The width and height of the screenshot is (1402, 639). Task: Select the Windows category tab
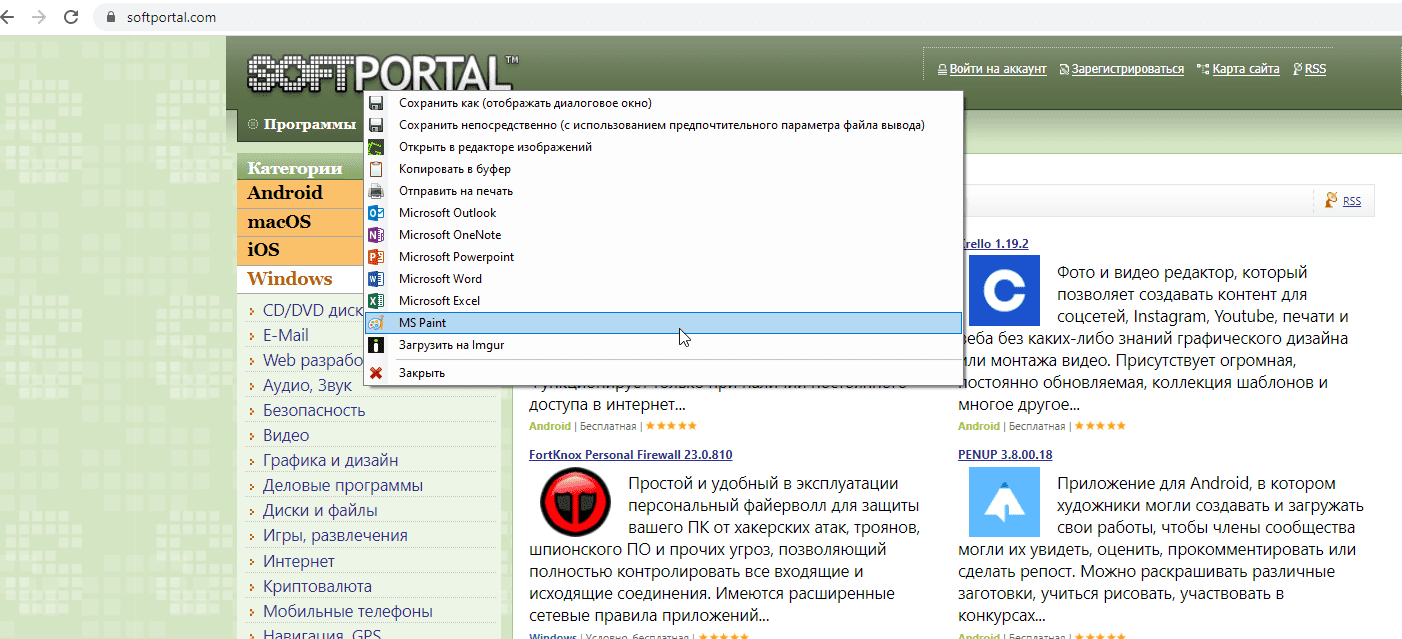(x=300, y=279)
